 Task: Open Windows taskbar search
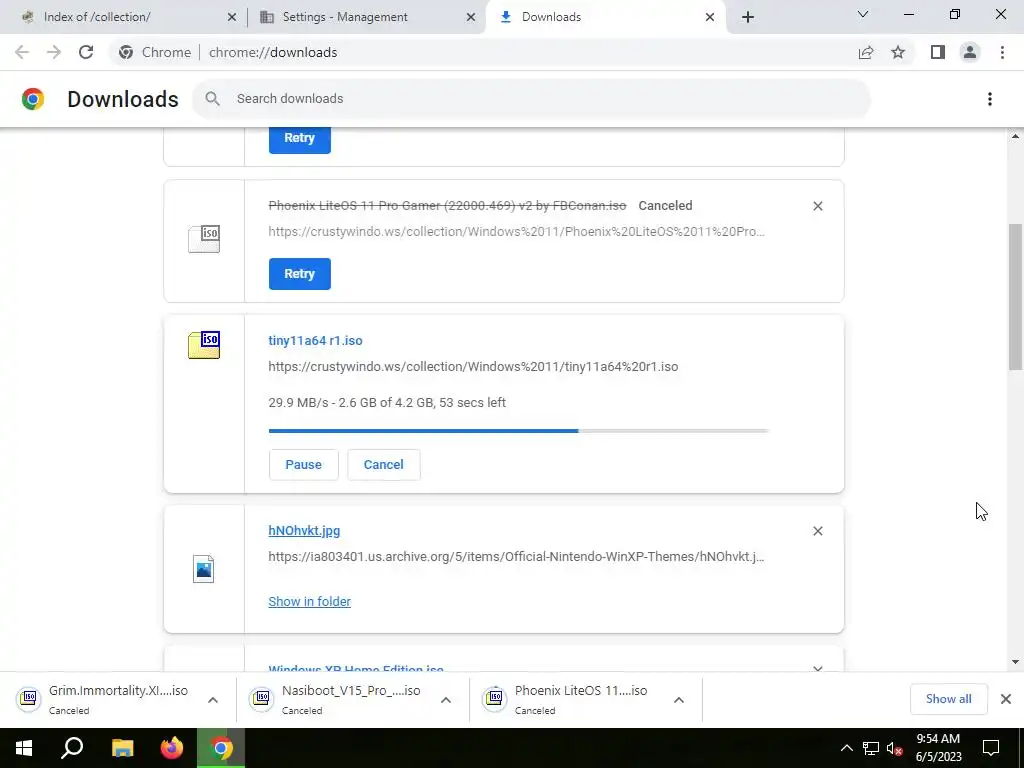[72, 748]
